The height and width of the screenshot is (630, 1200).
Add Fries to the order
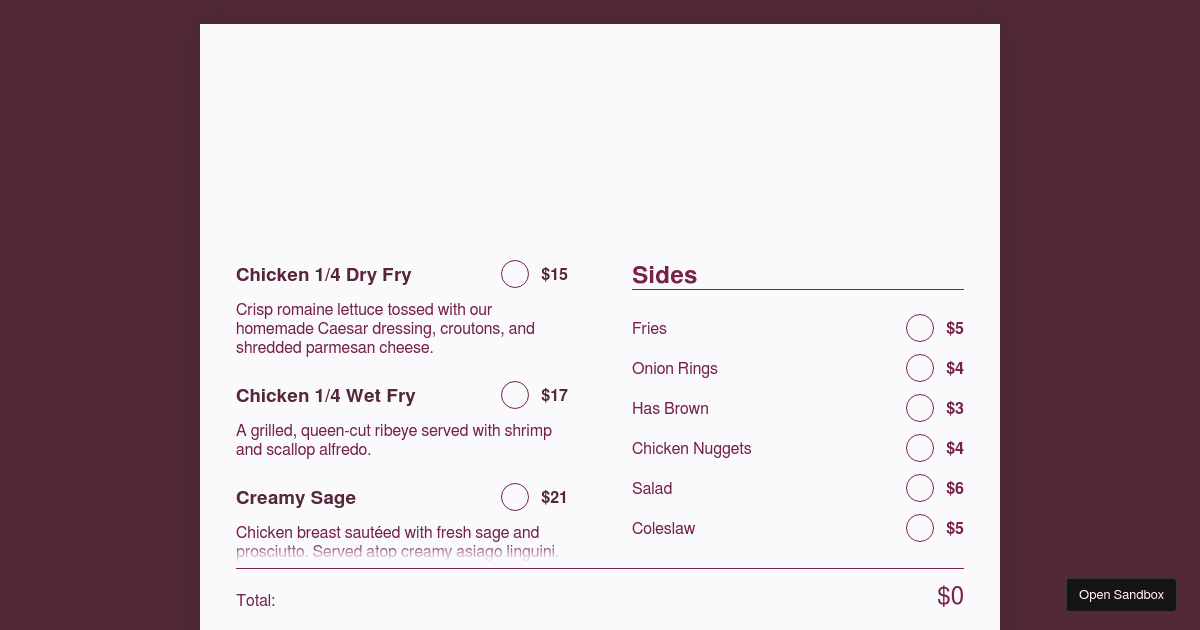coord(920,328)
